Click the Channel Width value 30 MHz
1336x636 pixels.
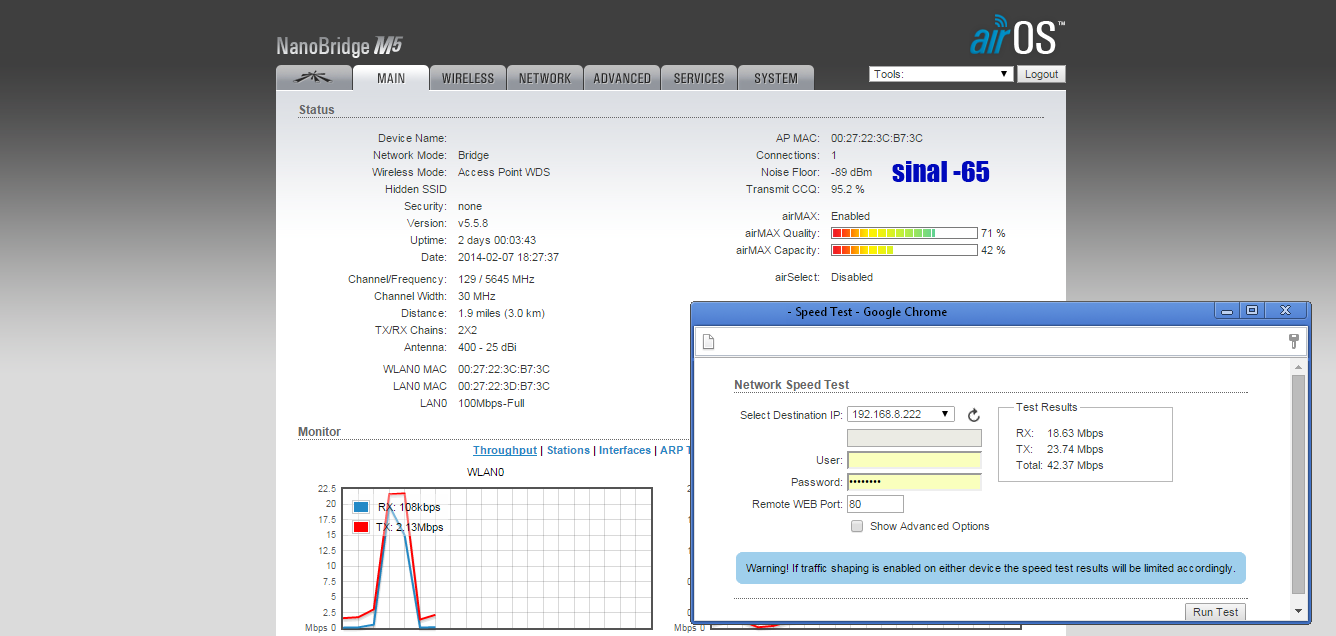click(x=477, y=296)
